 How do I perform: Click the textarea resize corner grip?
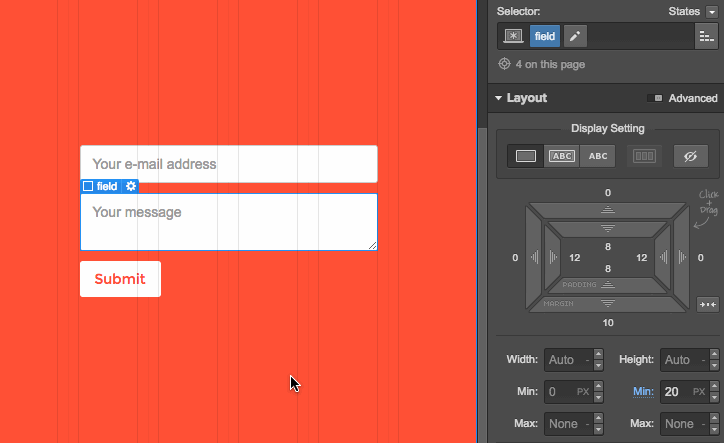pyautogui.click(x=372, y=245)
